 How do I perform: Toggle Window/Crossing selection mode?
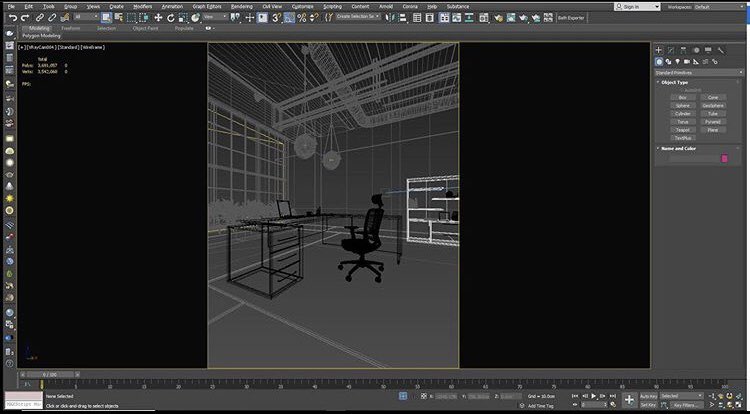click(x=143, y=18)
